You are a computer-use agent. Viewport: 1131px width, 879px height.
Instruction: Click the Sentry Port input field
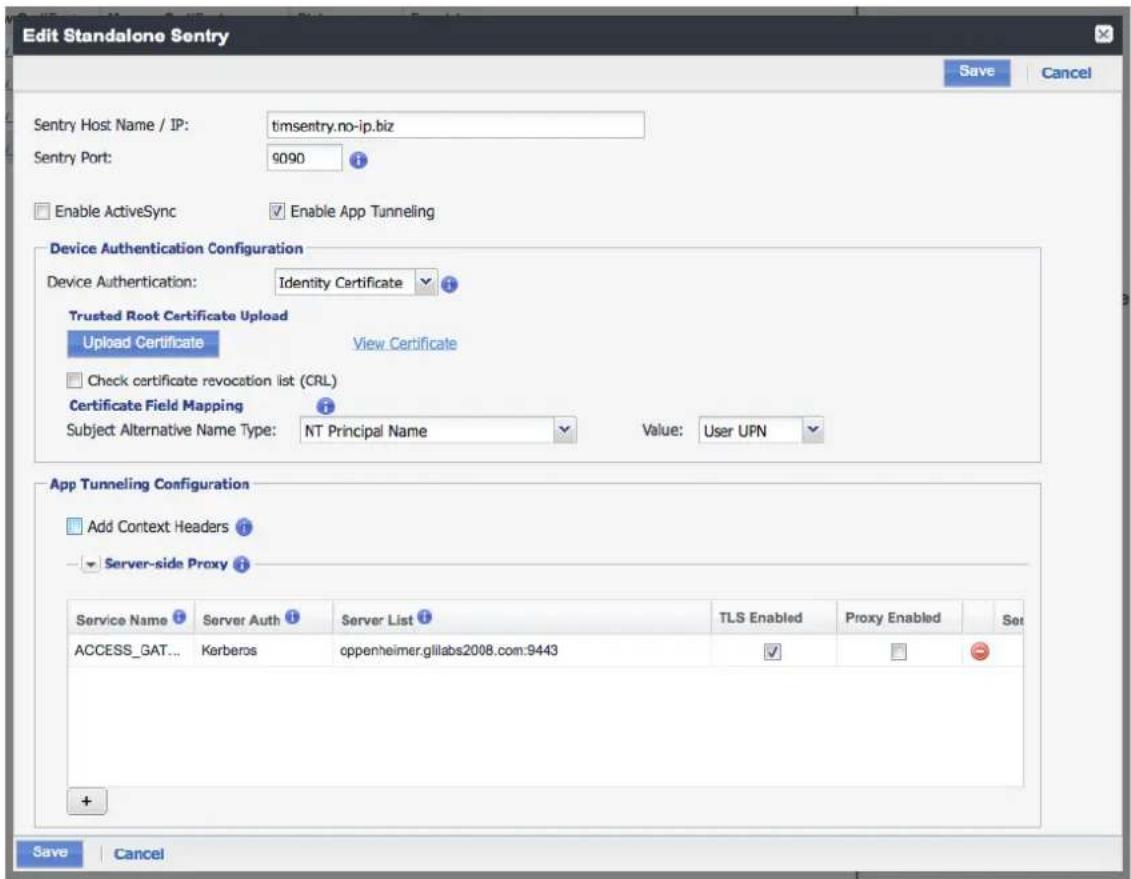point(304,158)
